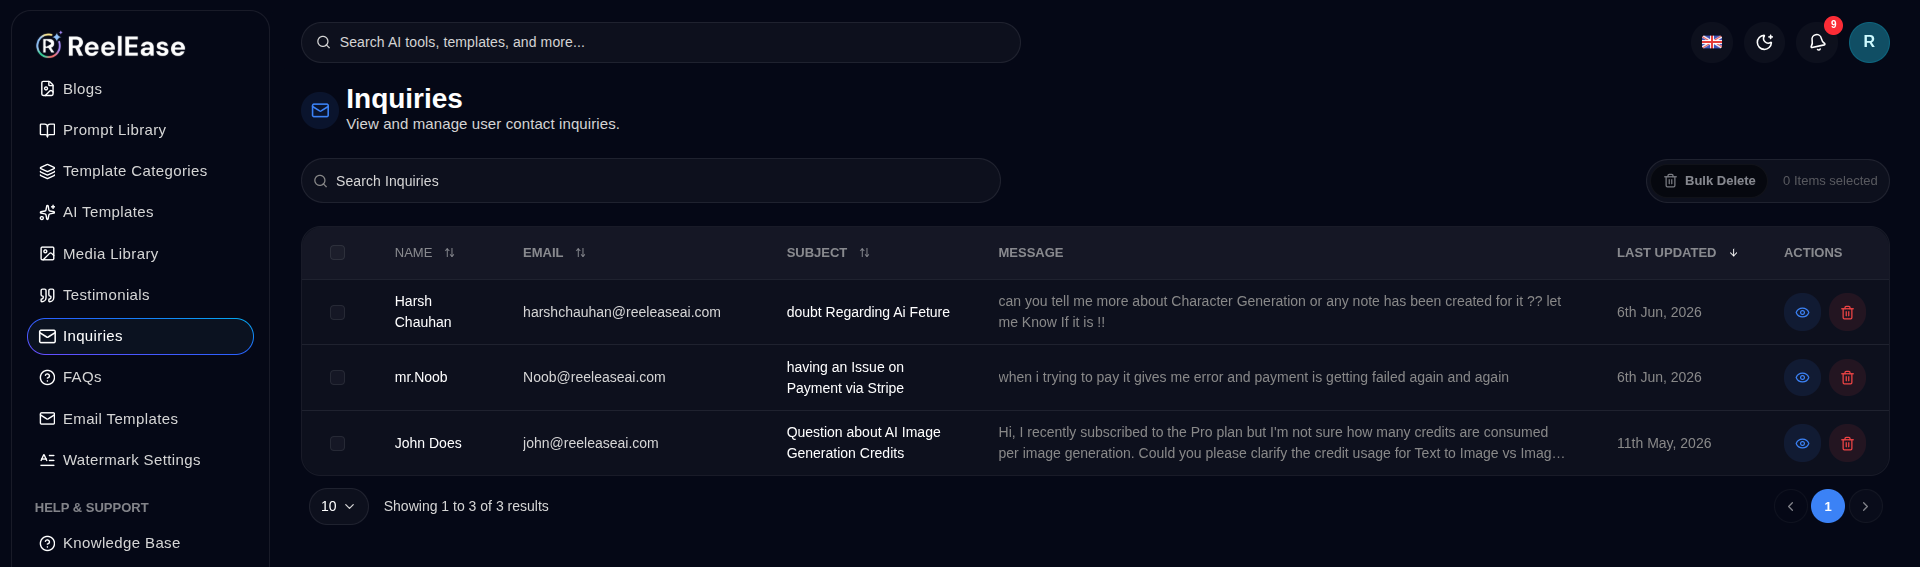View John Does' inquiry with the eye icon
This screenshot has width=1920, height=567.
(1802, 443)
